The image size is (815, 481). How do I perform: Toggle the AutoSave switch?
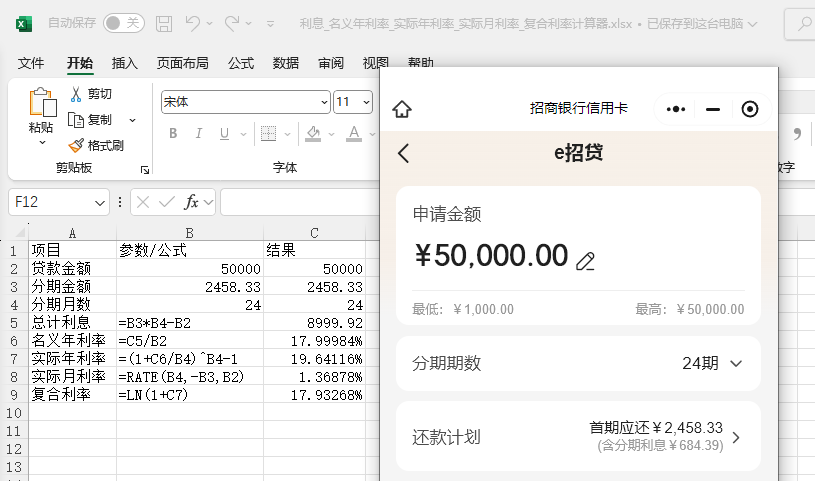click(x=124, y=23)
